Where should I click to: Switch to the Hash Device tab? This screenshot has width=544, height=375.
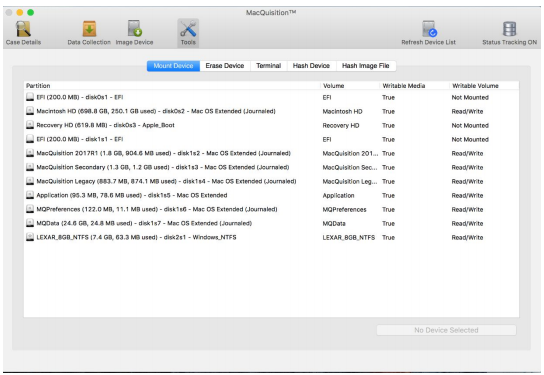tap(311, 66)
